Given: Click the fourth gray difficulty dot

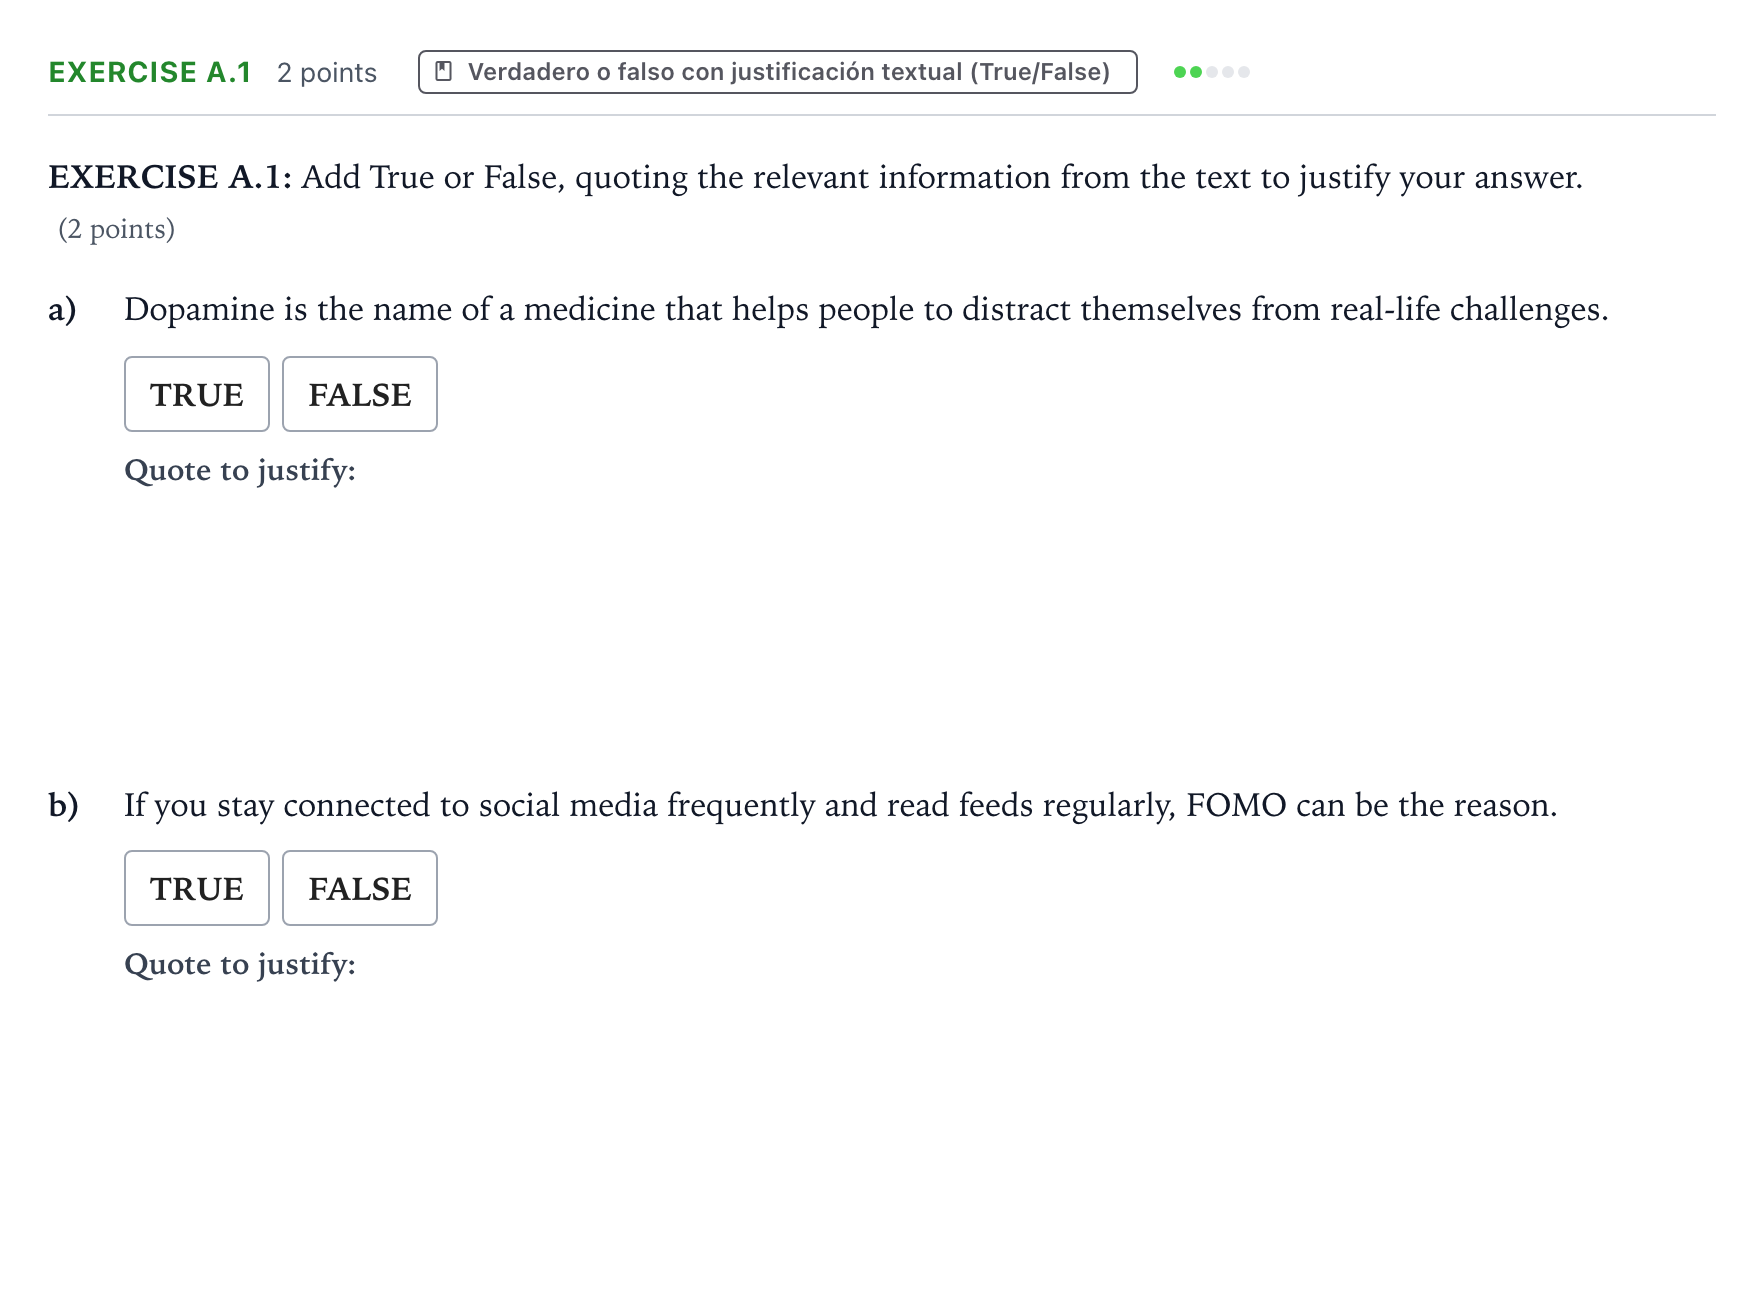Looking at the screenshot, I should [x=1228, y=72].
